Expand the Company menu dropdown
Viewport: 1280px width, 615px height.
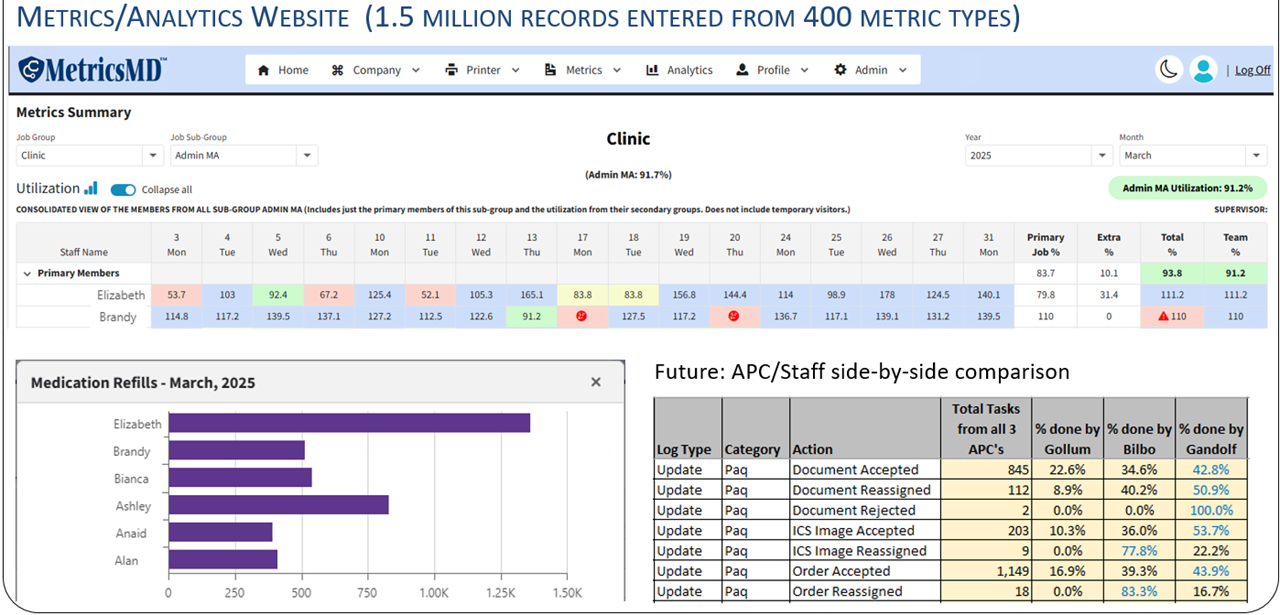tap(376, 70)
